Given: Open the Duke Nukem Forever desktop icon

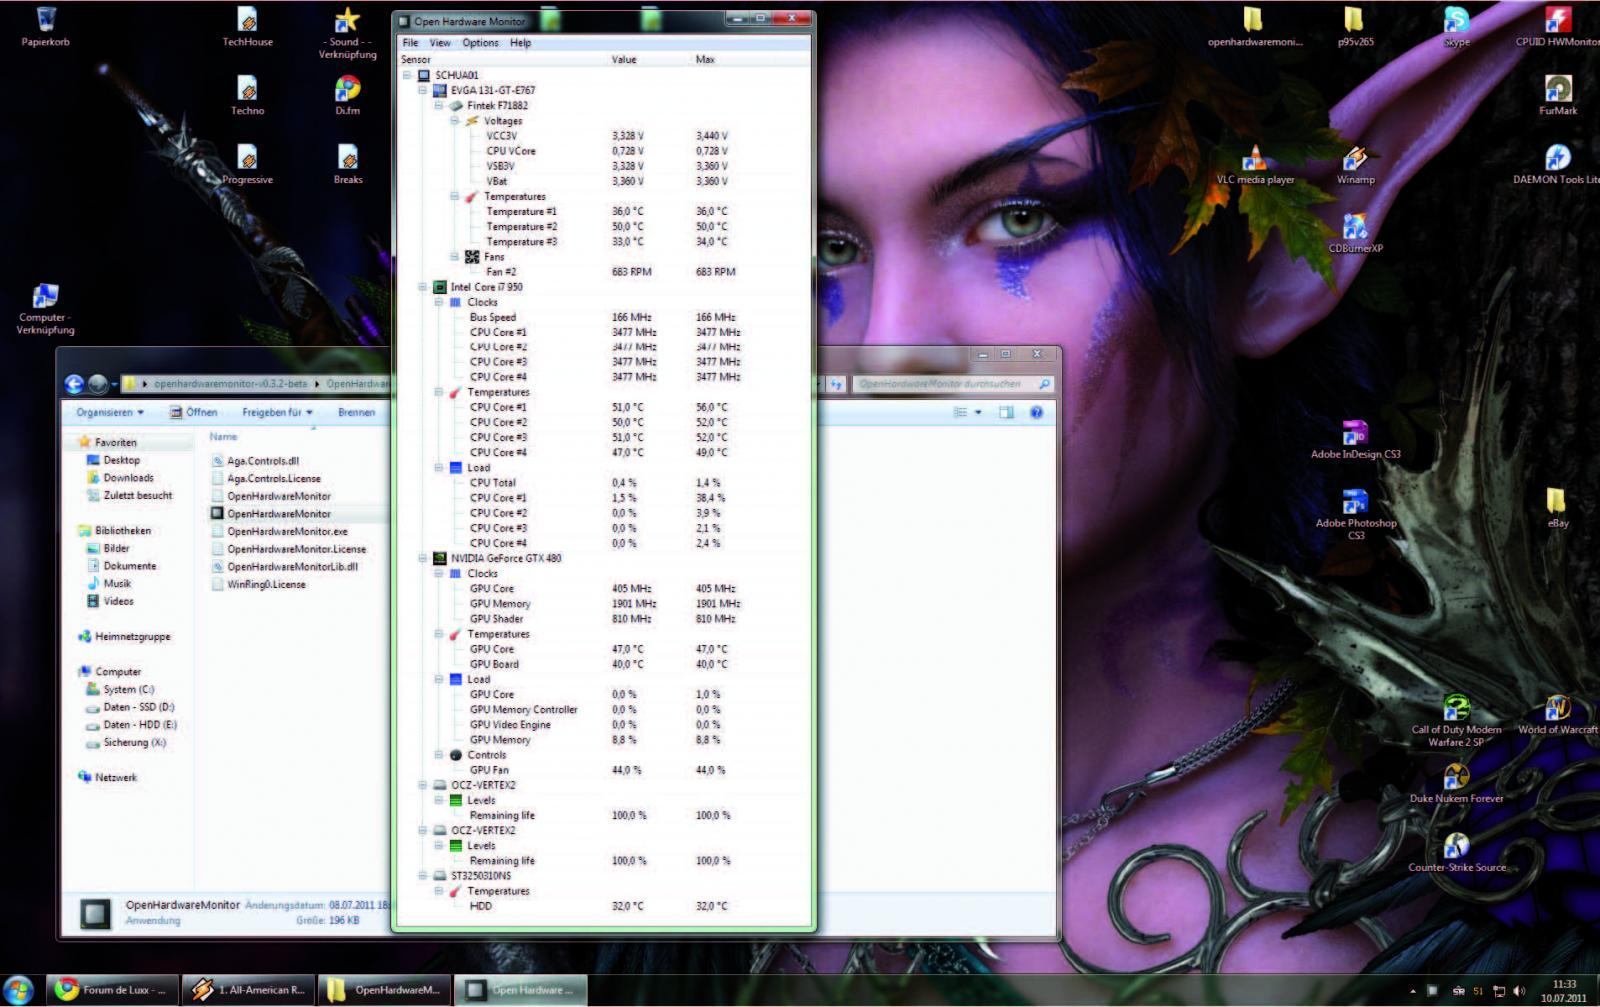Looking at the screenshot, I should 1457,783.
